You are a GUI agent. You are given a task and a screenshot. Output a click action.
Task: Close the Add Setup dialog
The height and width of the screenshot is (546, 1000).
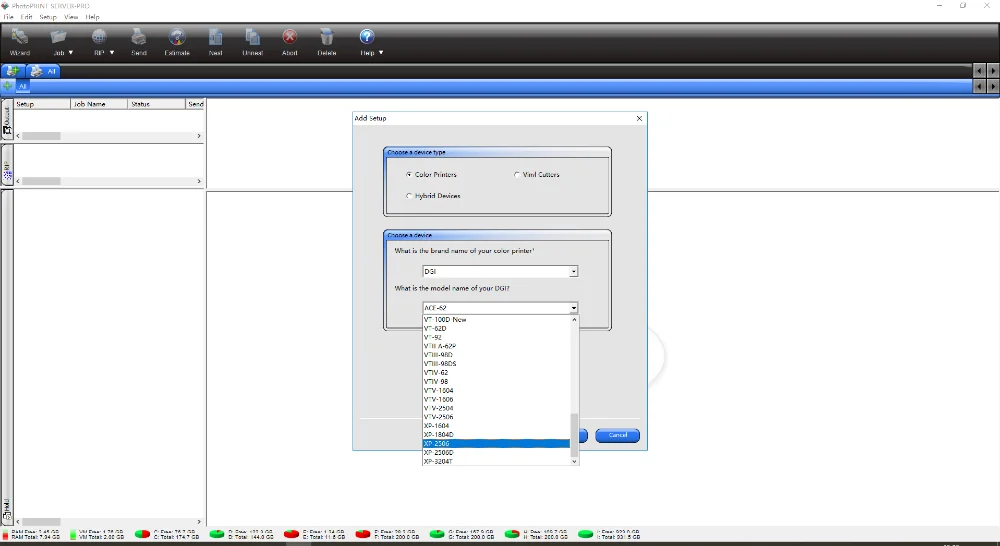click(640, 118)
